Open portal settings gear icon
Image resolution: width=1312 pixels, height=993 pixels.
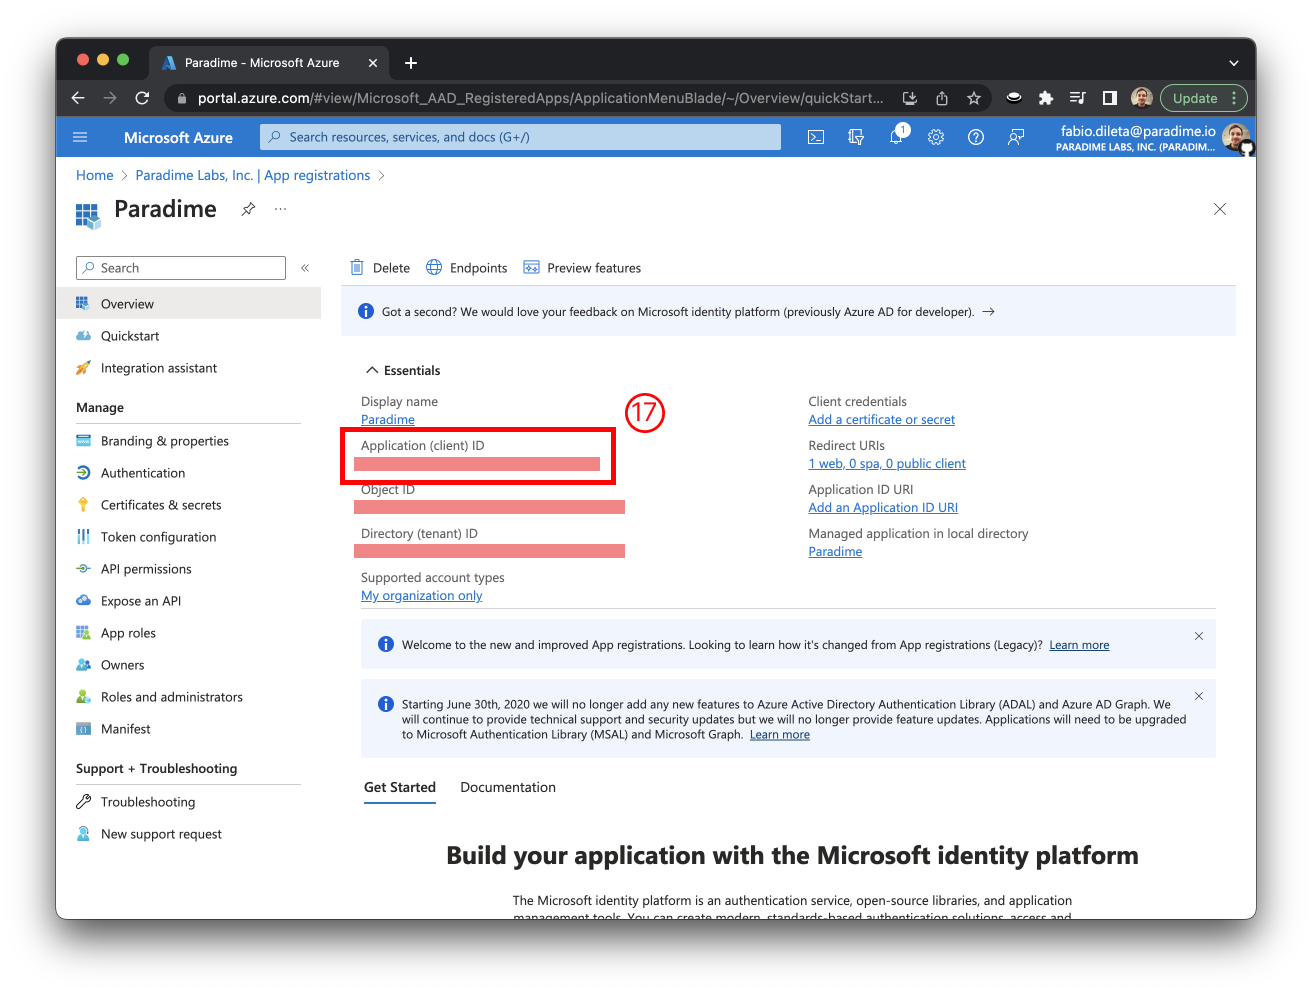[x=936, y=137]
